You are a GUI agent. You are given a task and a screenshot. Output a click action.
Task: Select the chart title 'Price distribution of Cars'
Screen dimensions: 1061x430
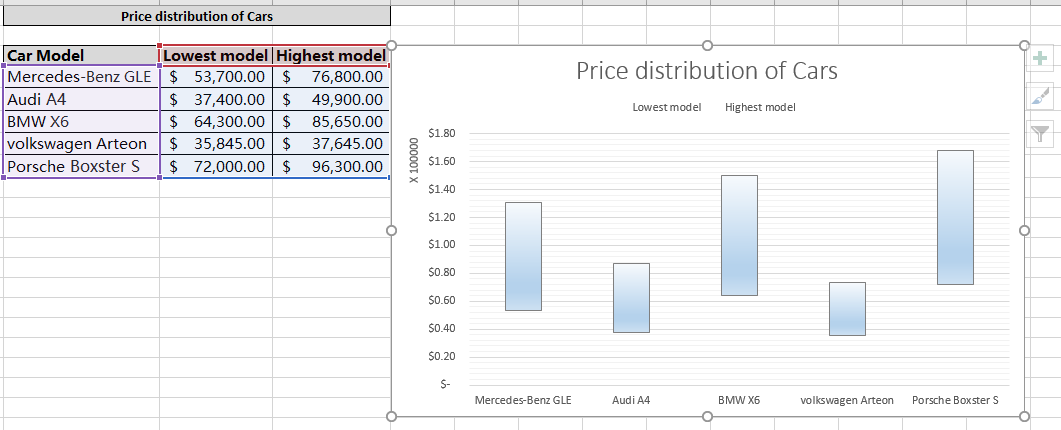coord(707,70)
